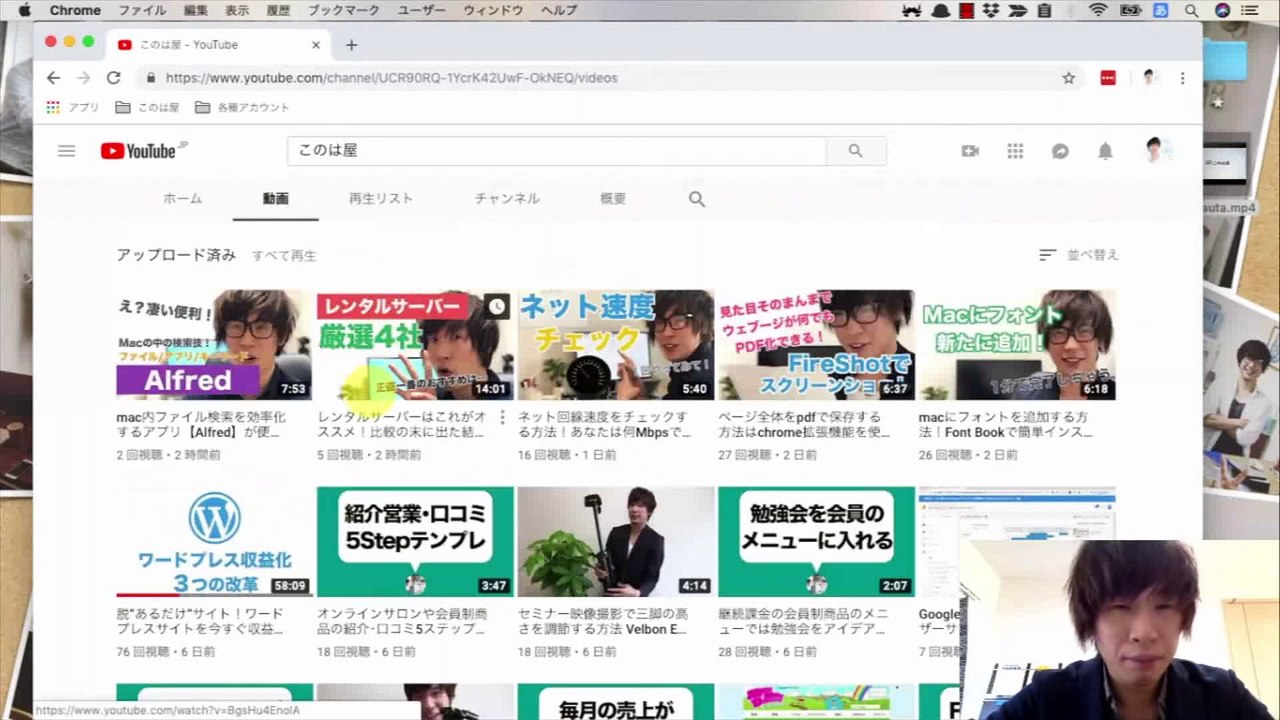The image size is (1280, 720).
Task: Open three-dot menu beside レンタルサーバー video title
Action: point(502,417)
